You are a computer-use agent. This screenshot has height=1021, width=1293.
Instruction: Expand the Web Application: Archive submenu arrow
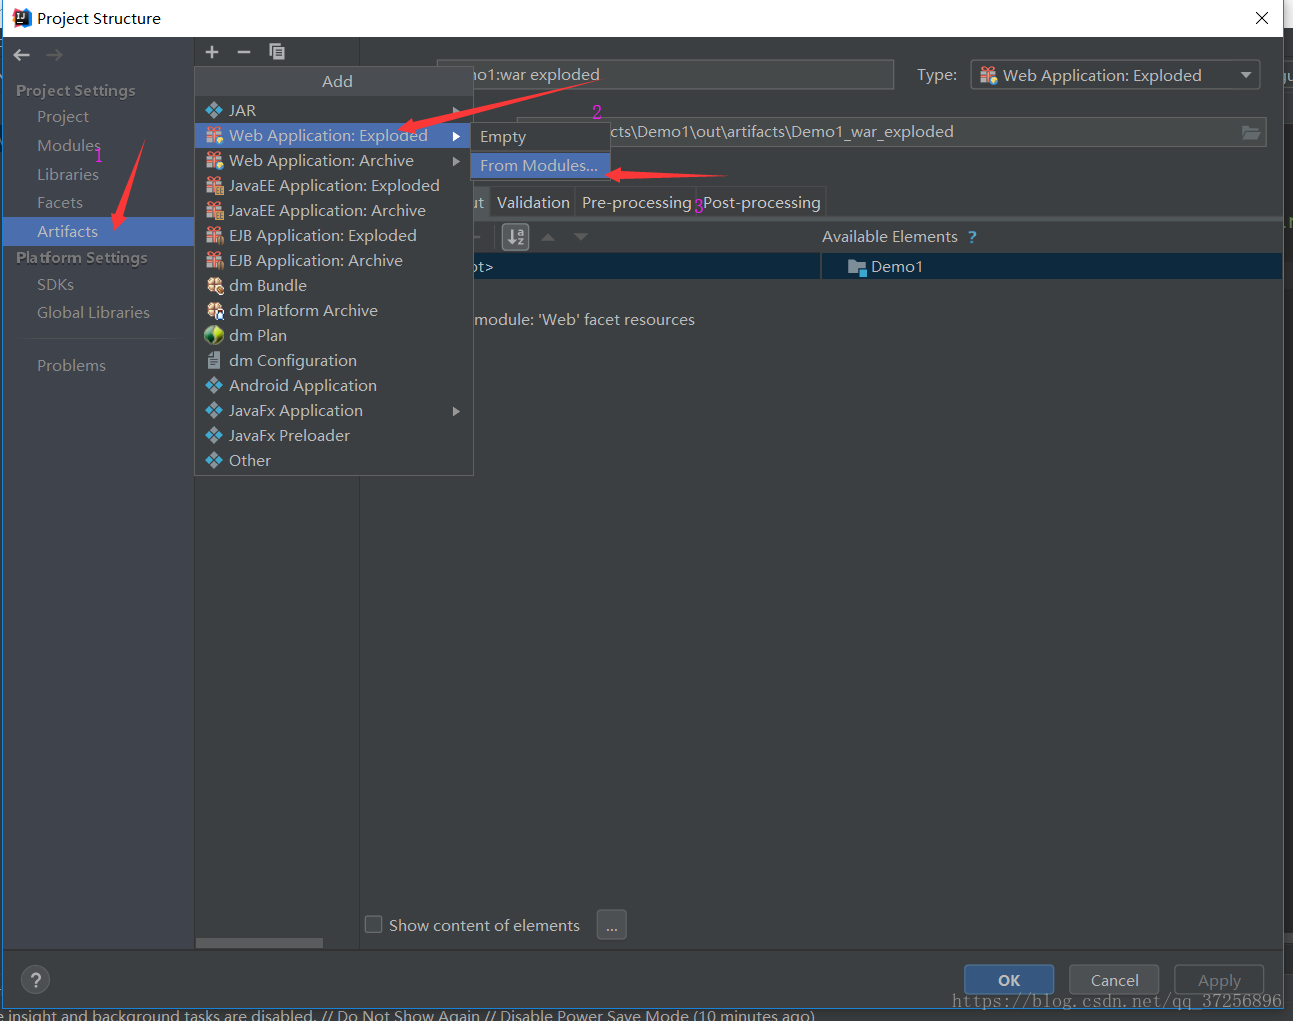pyautogui.click(x=456, y=161)
